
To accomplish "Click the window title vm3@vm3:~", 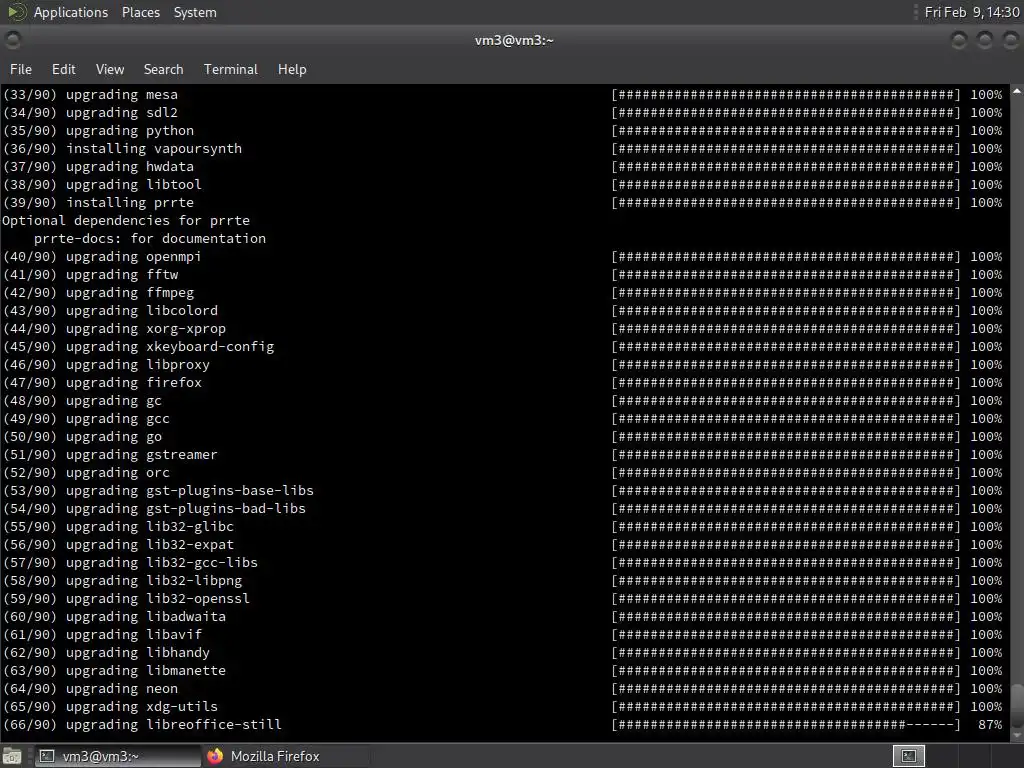I will tap(514, 40).
